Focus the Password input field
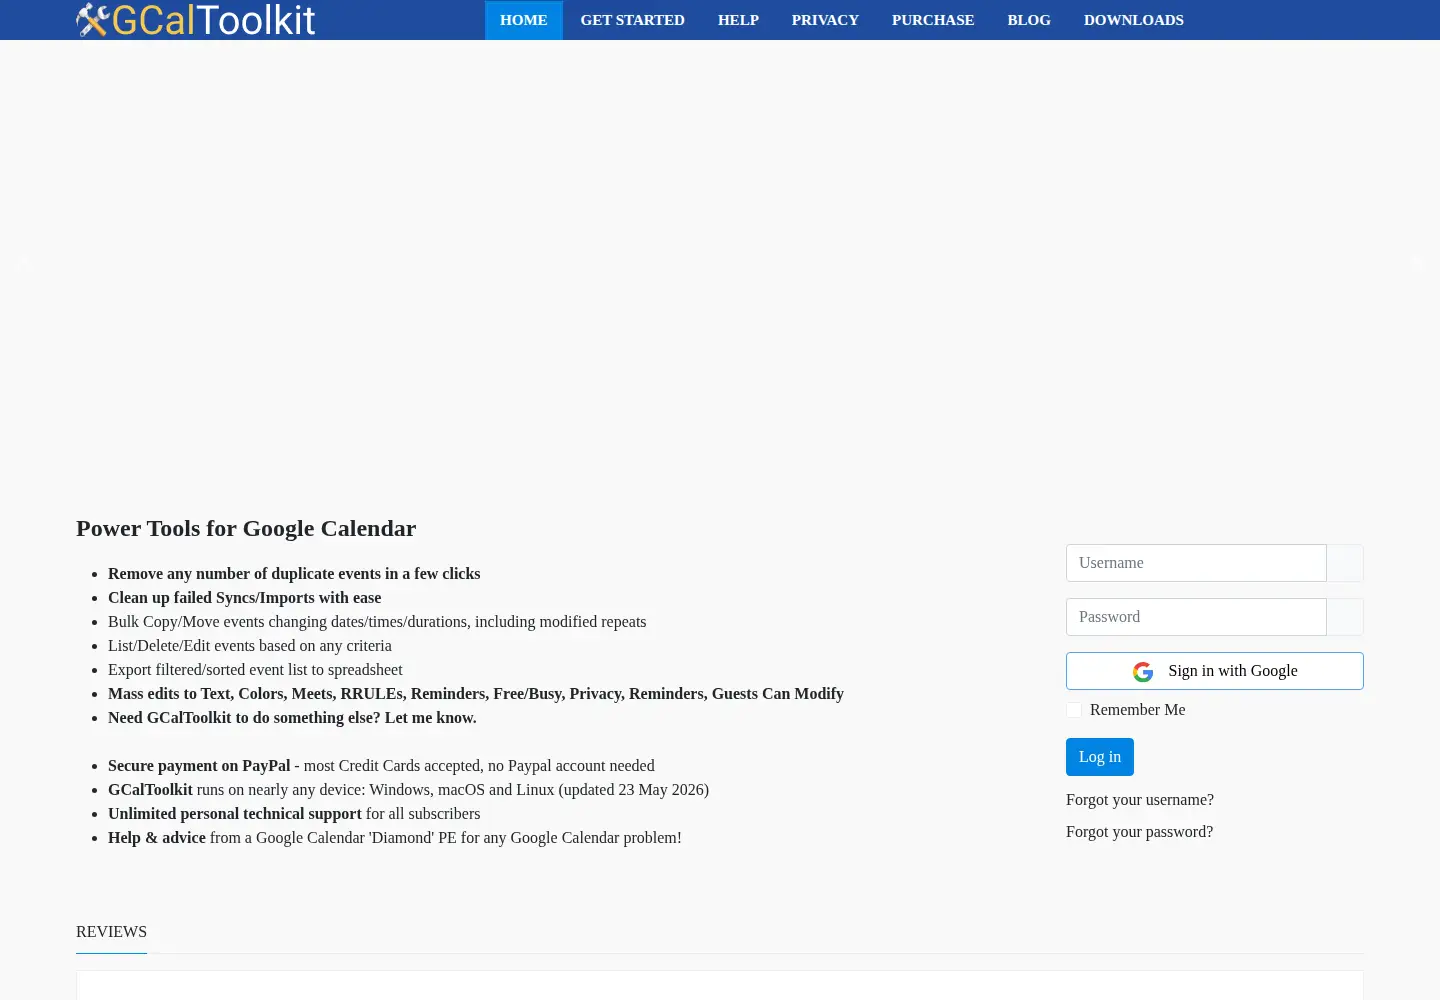The width and height of the screenshot is (1440, 1000). 1196,617
